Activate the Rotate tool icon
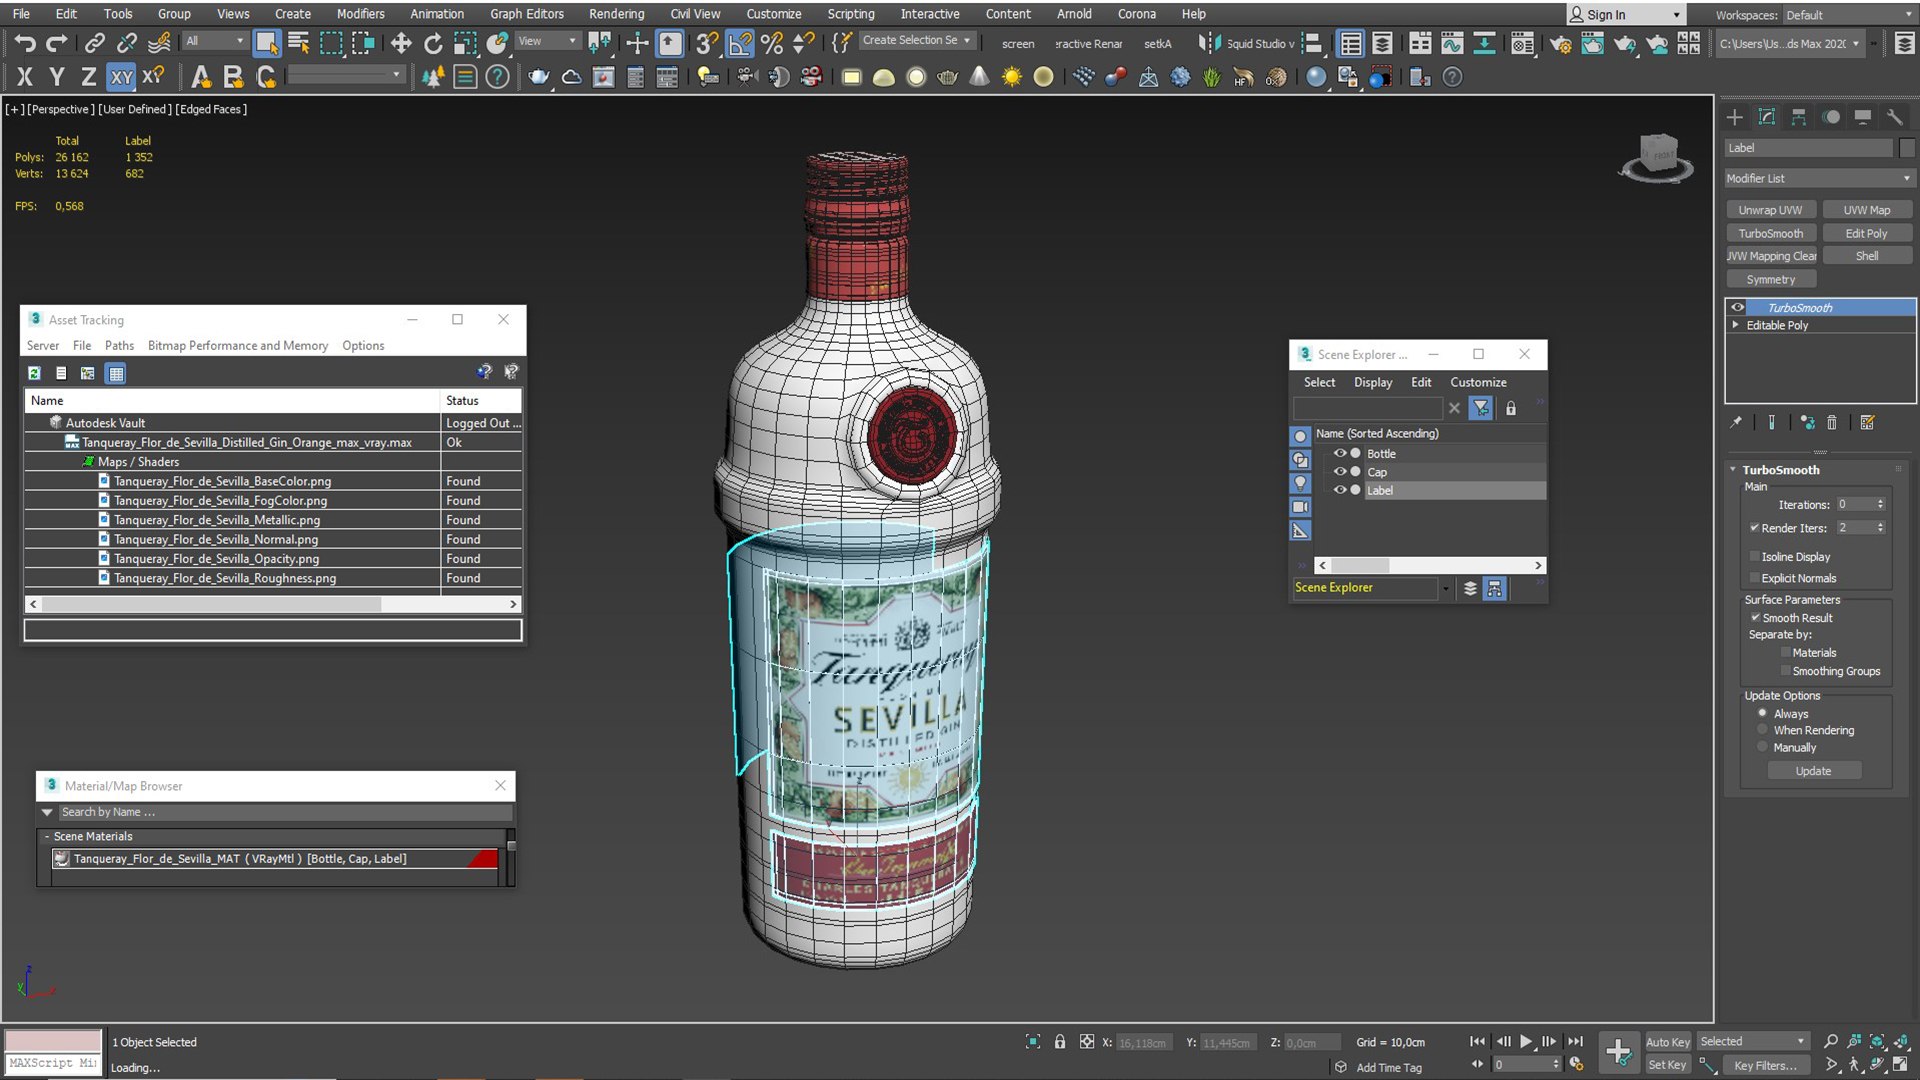 432,43
